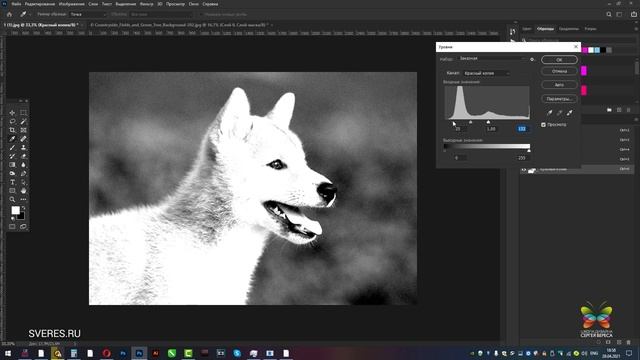Select the Gradient tool

[12, 165]
